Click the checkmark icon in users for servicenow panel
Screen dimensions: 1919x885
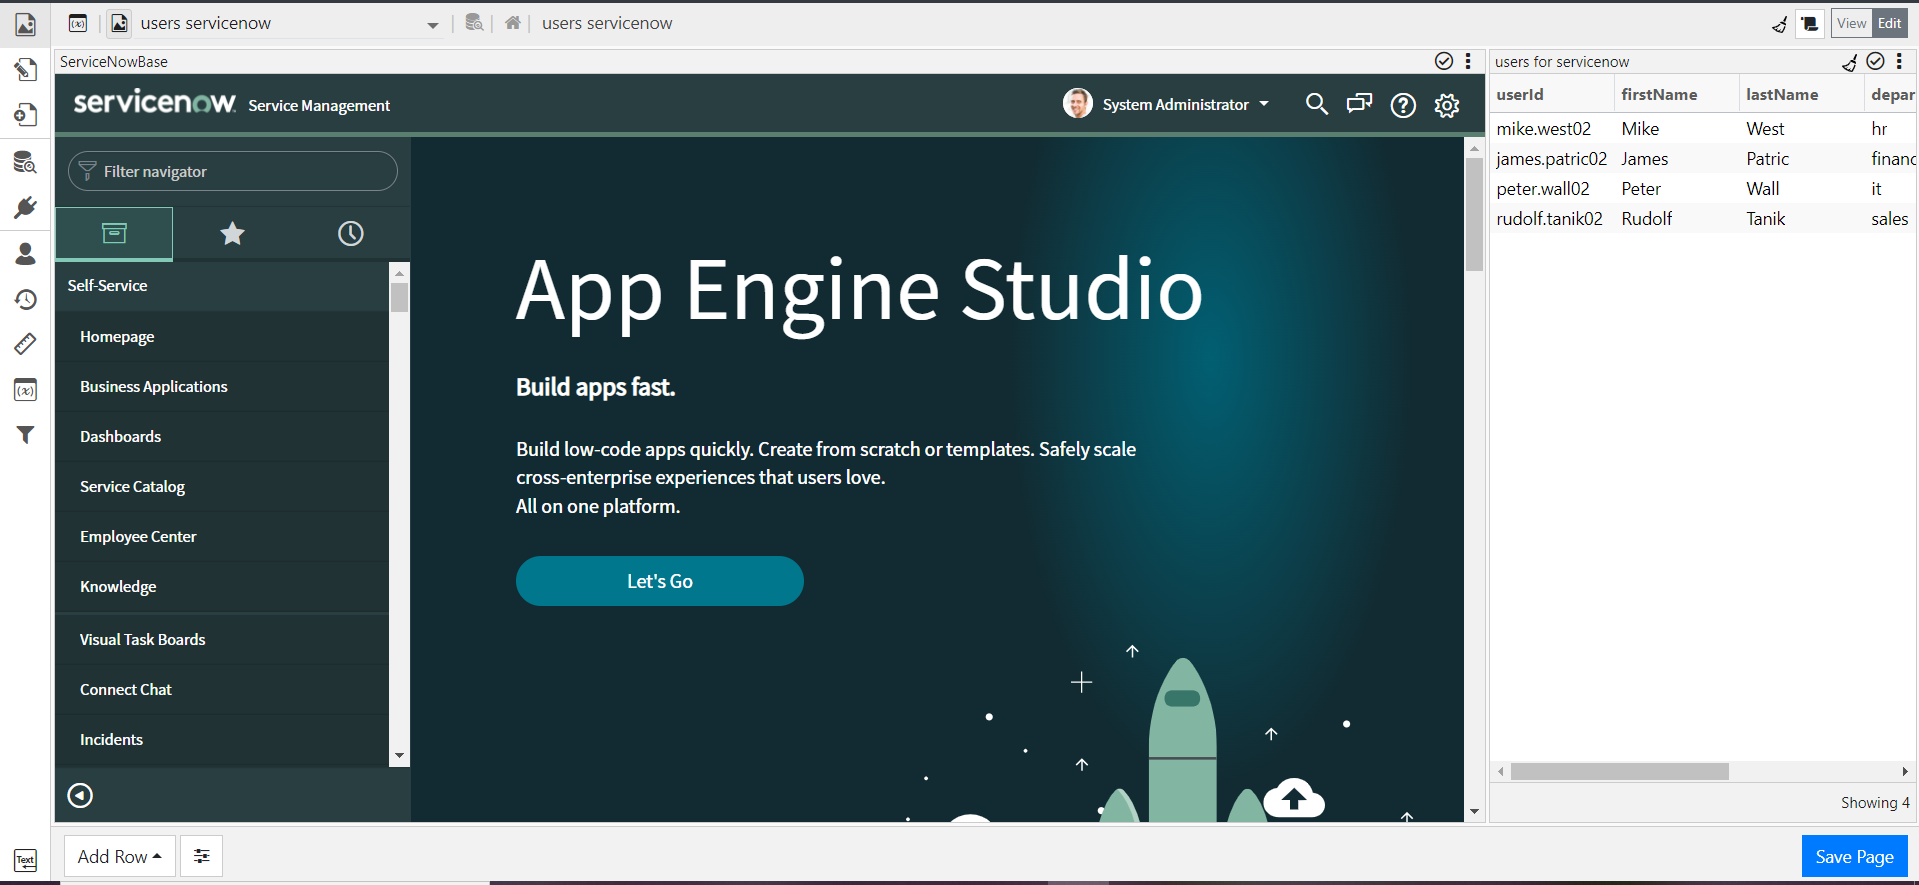click(x=1876, y=61)
